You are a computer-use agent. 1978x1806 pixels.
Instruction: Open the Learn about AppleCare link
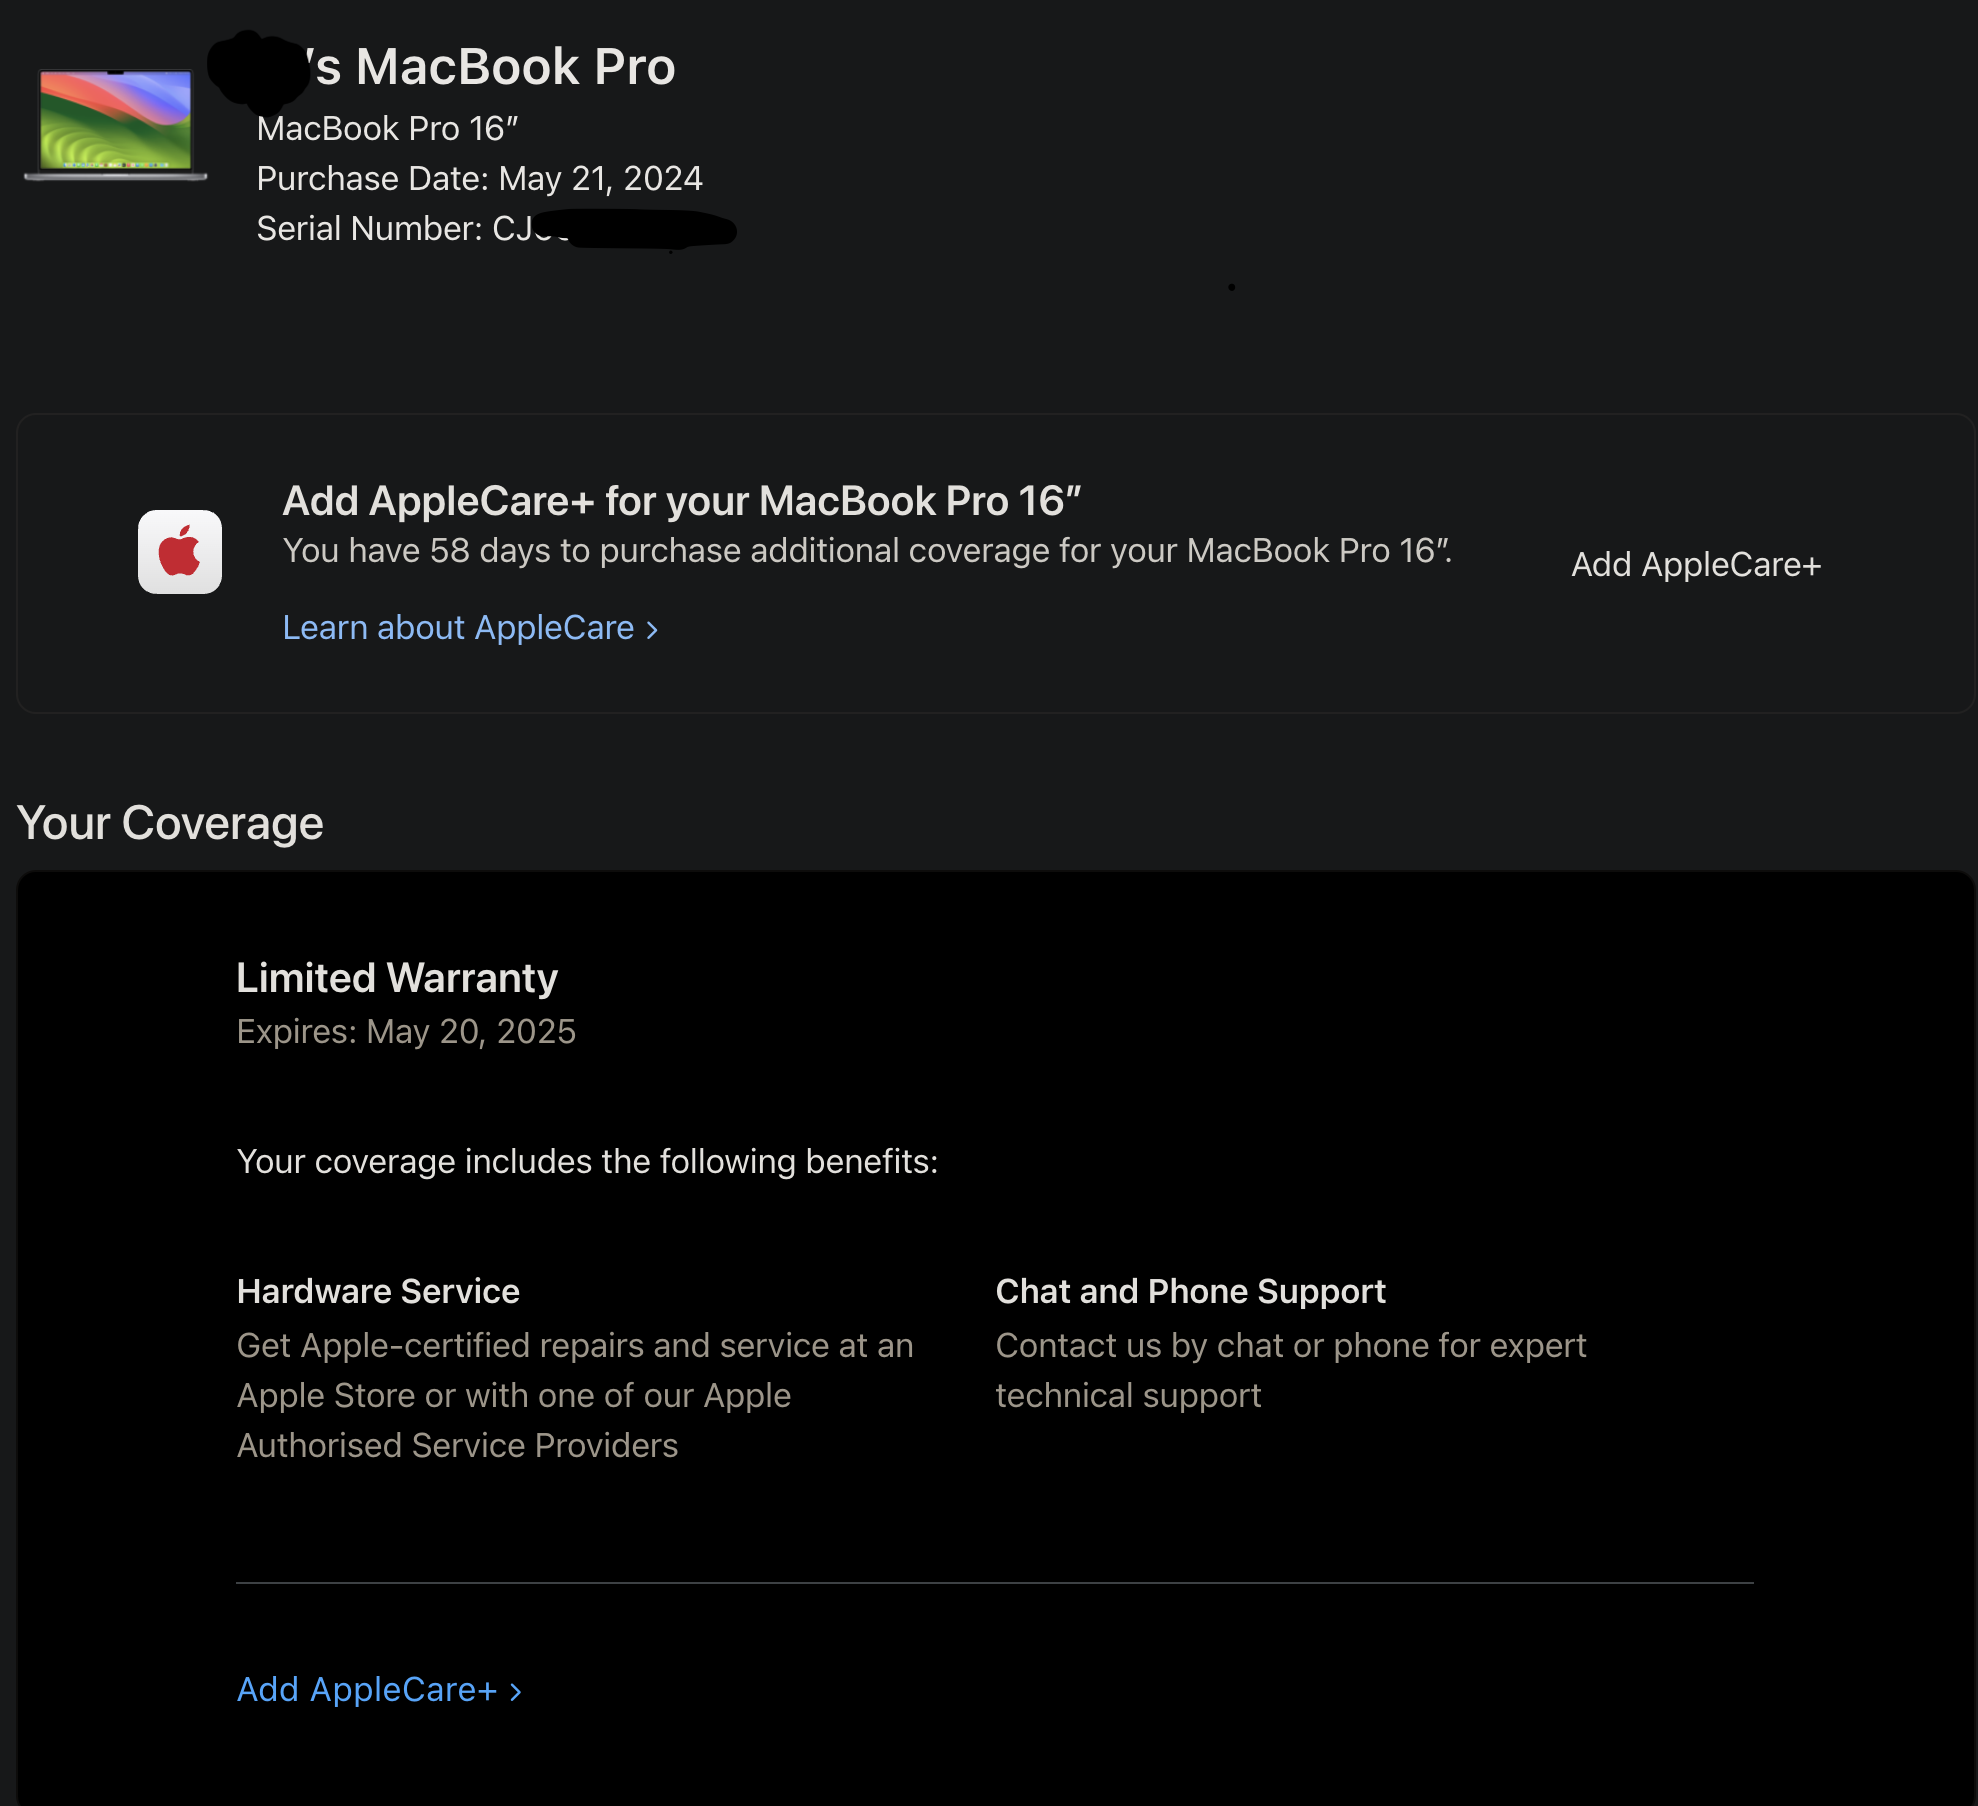tap(458, 628)
